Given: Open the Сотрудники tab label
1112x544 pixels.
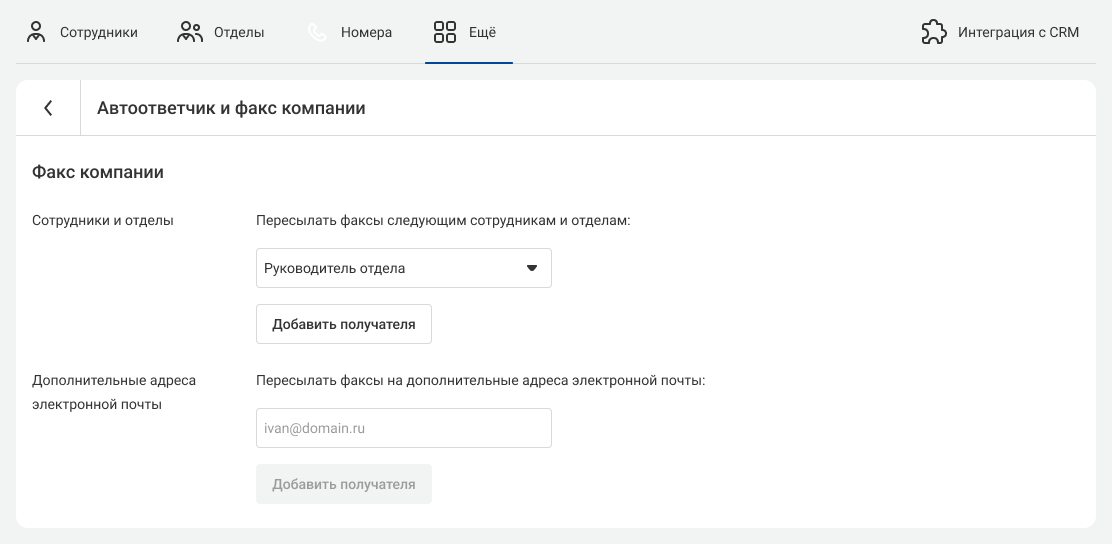Looking at the screenshot, I should 99,33.
